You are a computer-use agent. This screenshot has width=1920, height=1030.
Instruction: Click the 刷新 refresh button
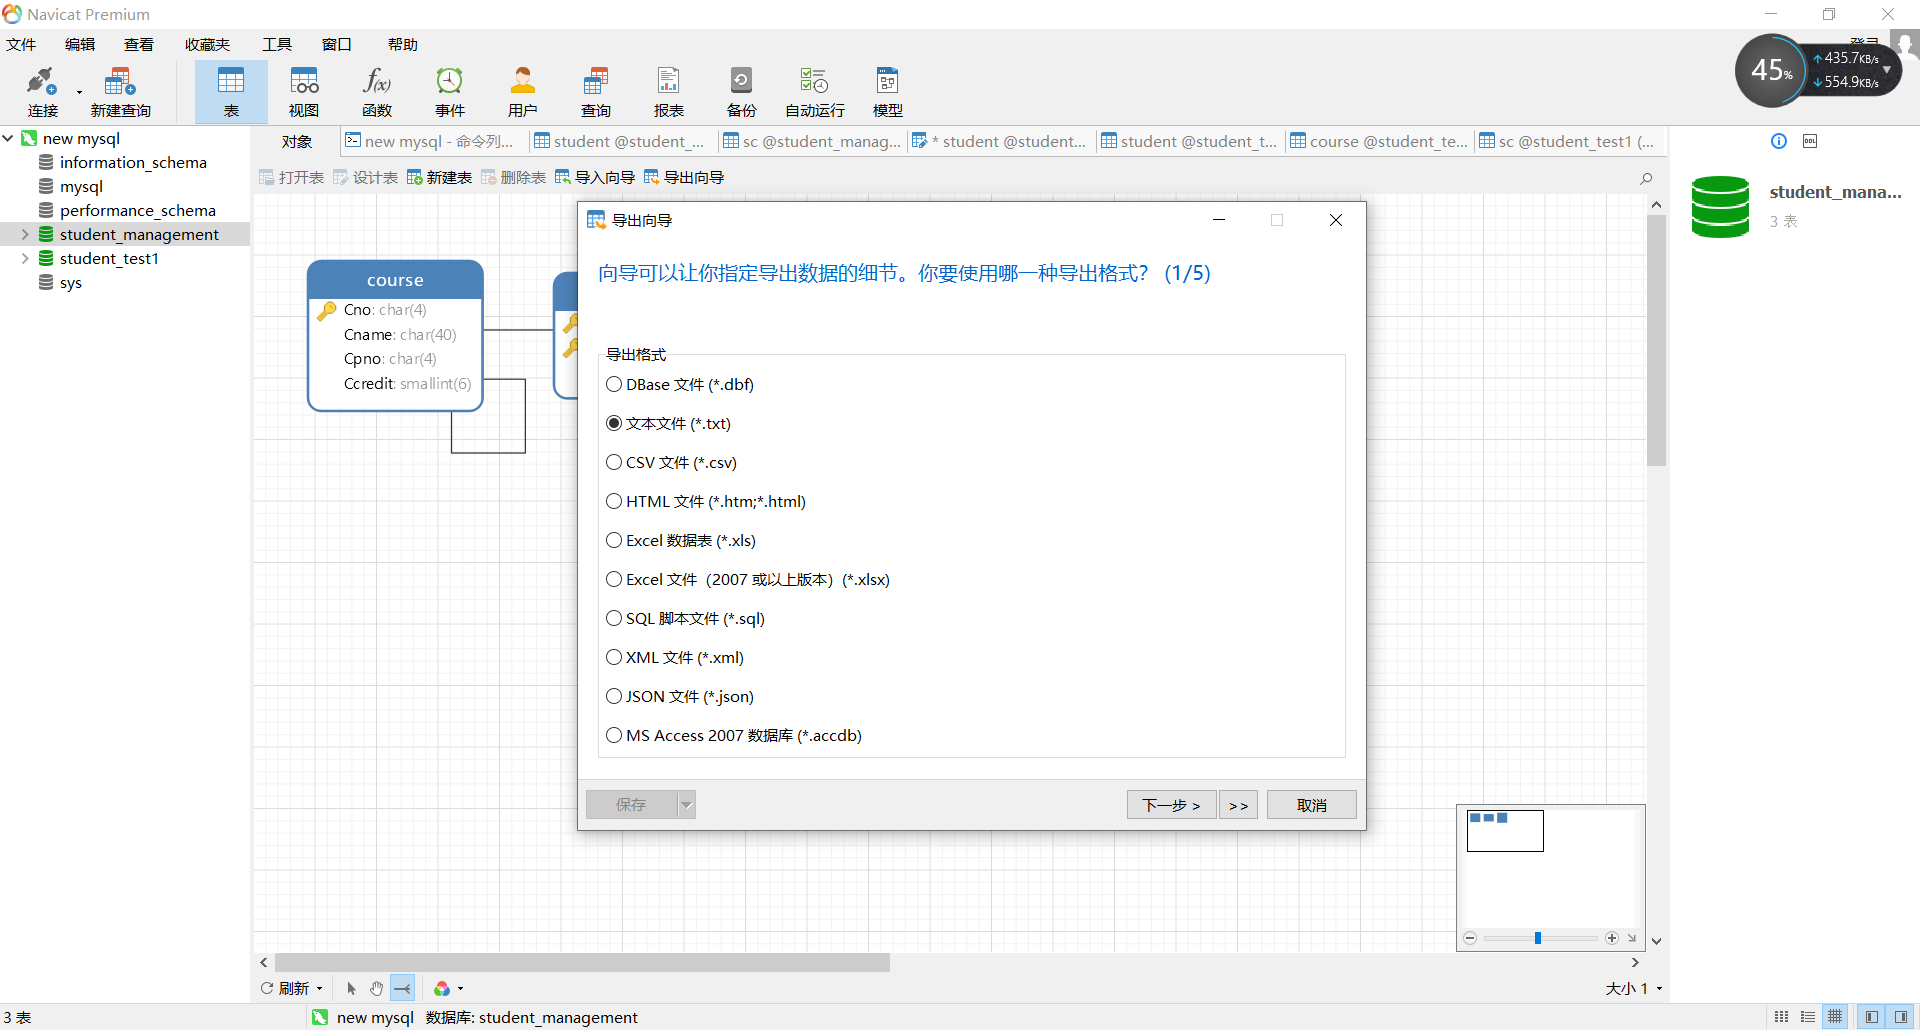point(285,988)
